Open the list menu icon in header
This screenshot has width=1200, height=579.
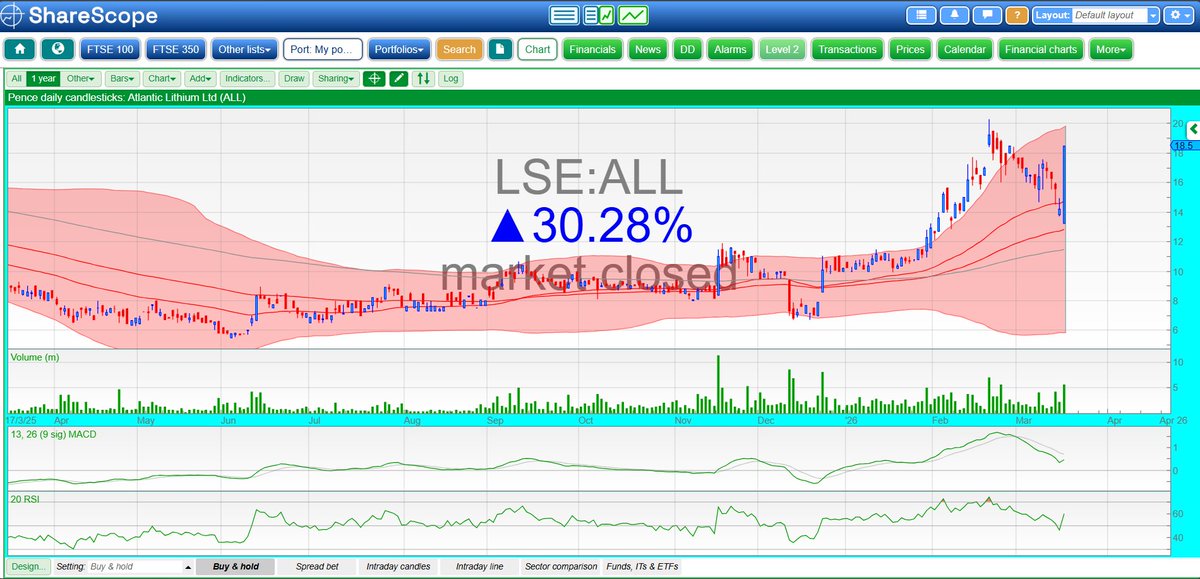pos(921,15)
